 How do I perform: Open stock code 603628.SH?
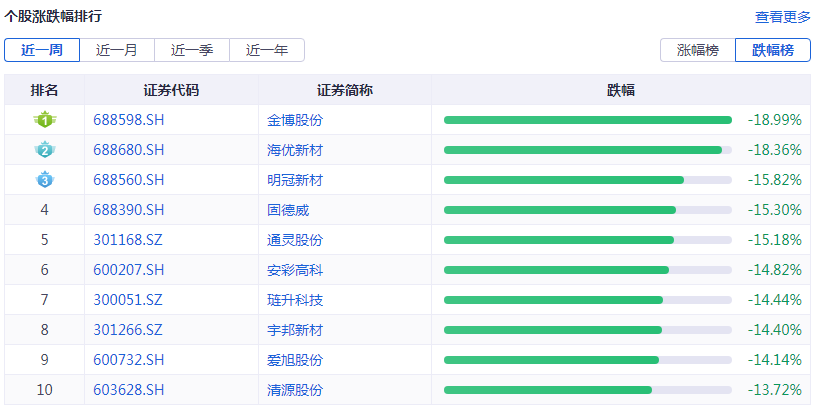[129, 390]
